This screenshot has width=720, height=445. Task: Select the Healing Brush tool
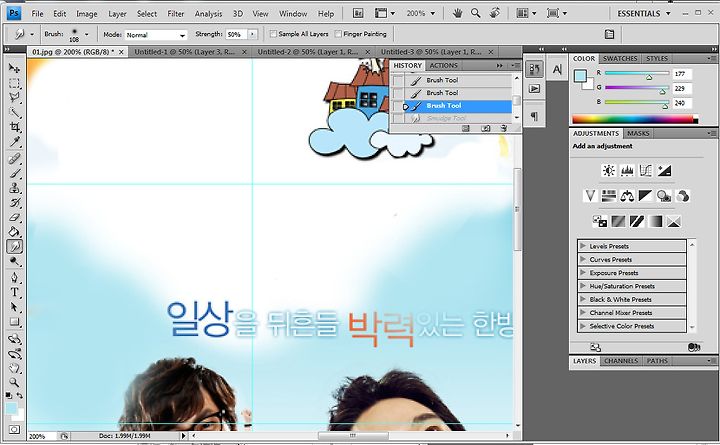(x=14, y=159)
